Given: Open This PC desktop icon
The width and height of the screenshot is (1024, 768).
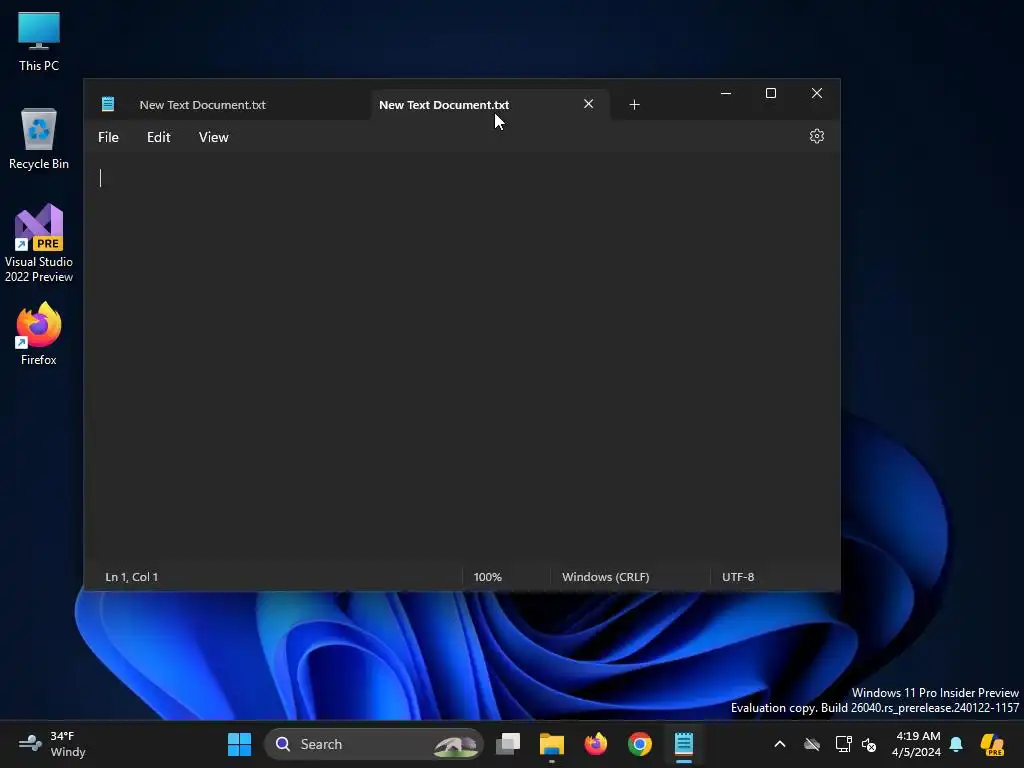Looking at the screenshot, I should 39,41.
